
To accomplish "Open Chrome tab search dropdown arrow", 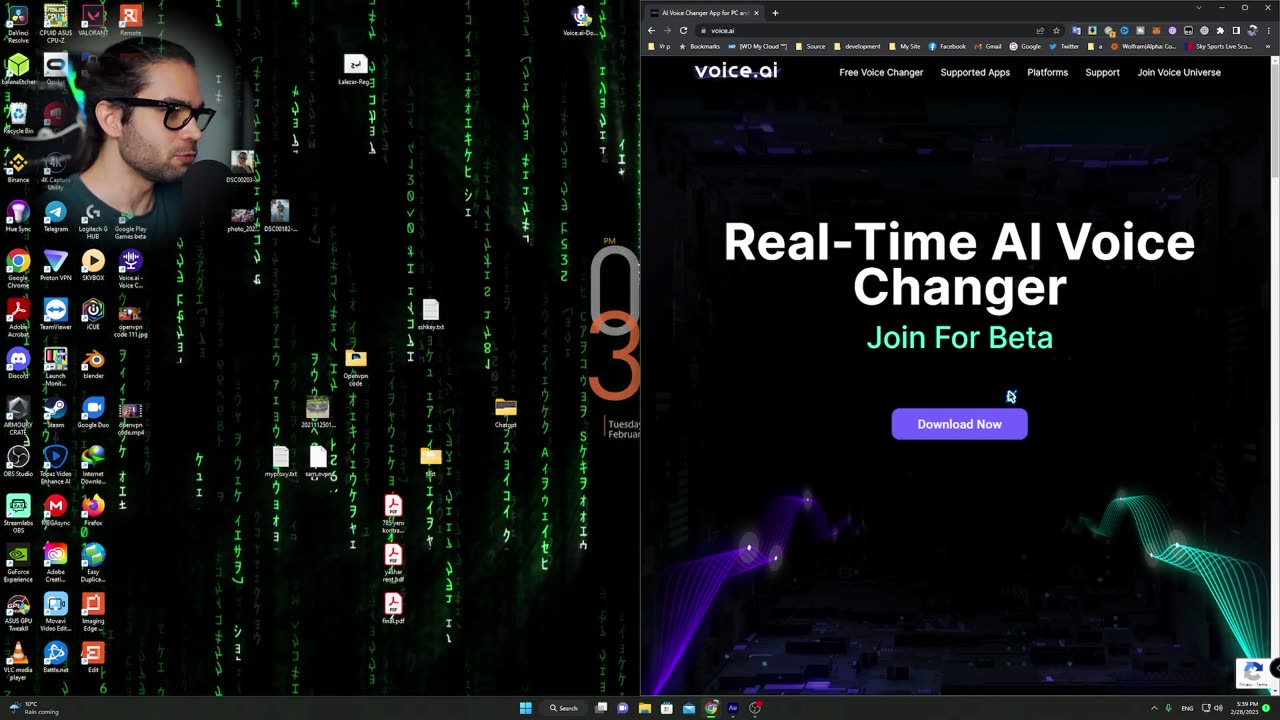I will [1199, 8].
